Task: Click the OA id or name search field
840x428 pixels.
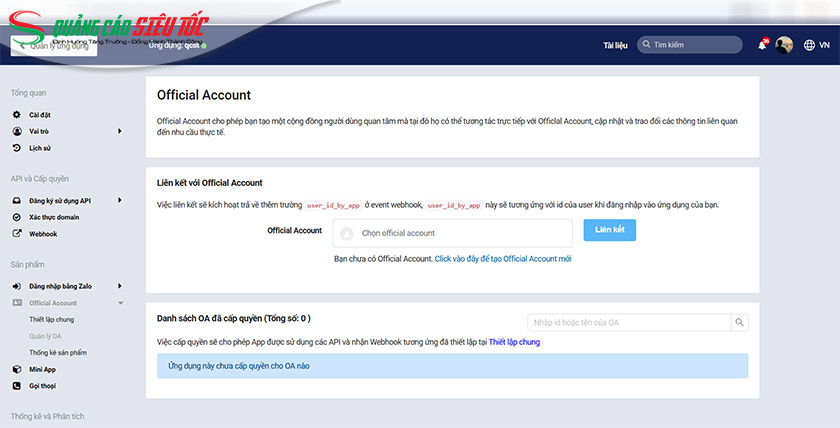Action: click(x=628, y=322)
